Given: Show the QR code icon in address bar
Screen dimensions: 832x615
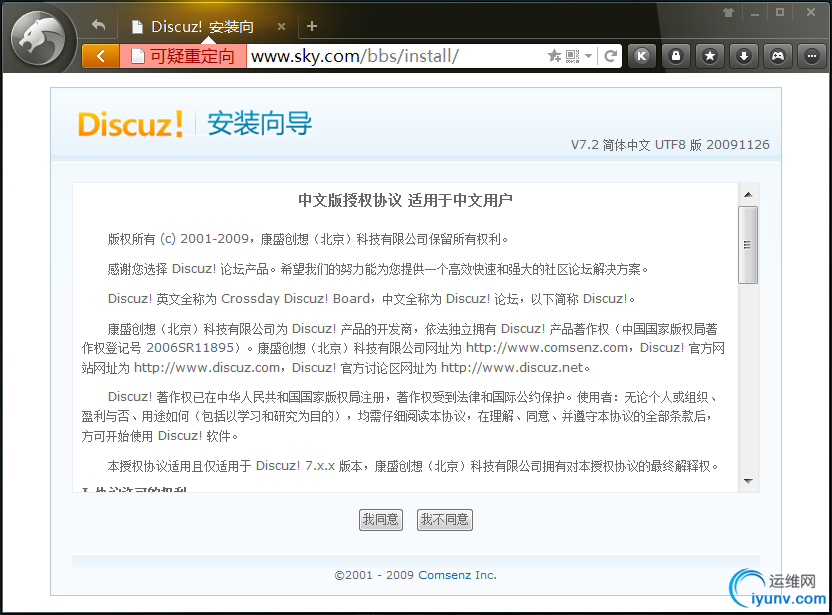Looking at the screenshot, I should click(x=573, y=56).
